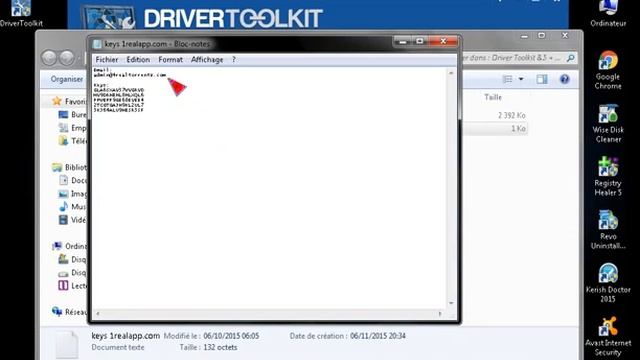Click the Bloc-notes title bar icon
This screenshot has height=360, width=640.
97,44
